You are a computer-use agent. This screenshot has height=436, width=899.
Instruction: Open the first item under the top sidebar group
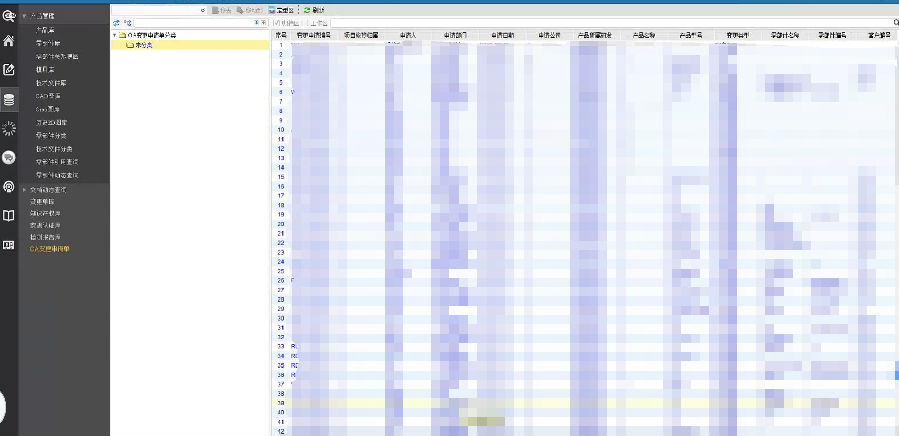click(x=46, y=30)
